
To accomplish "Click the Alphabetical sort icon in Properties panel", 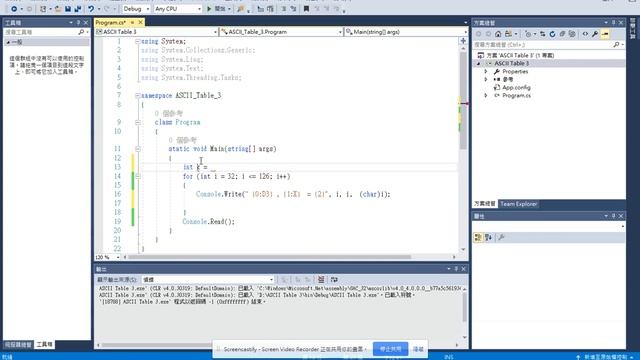I will [x=488, y=237].
